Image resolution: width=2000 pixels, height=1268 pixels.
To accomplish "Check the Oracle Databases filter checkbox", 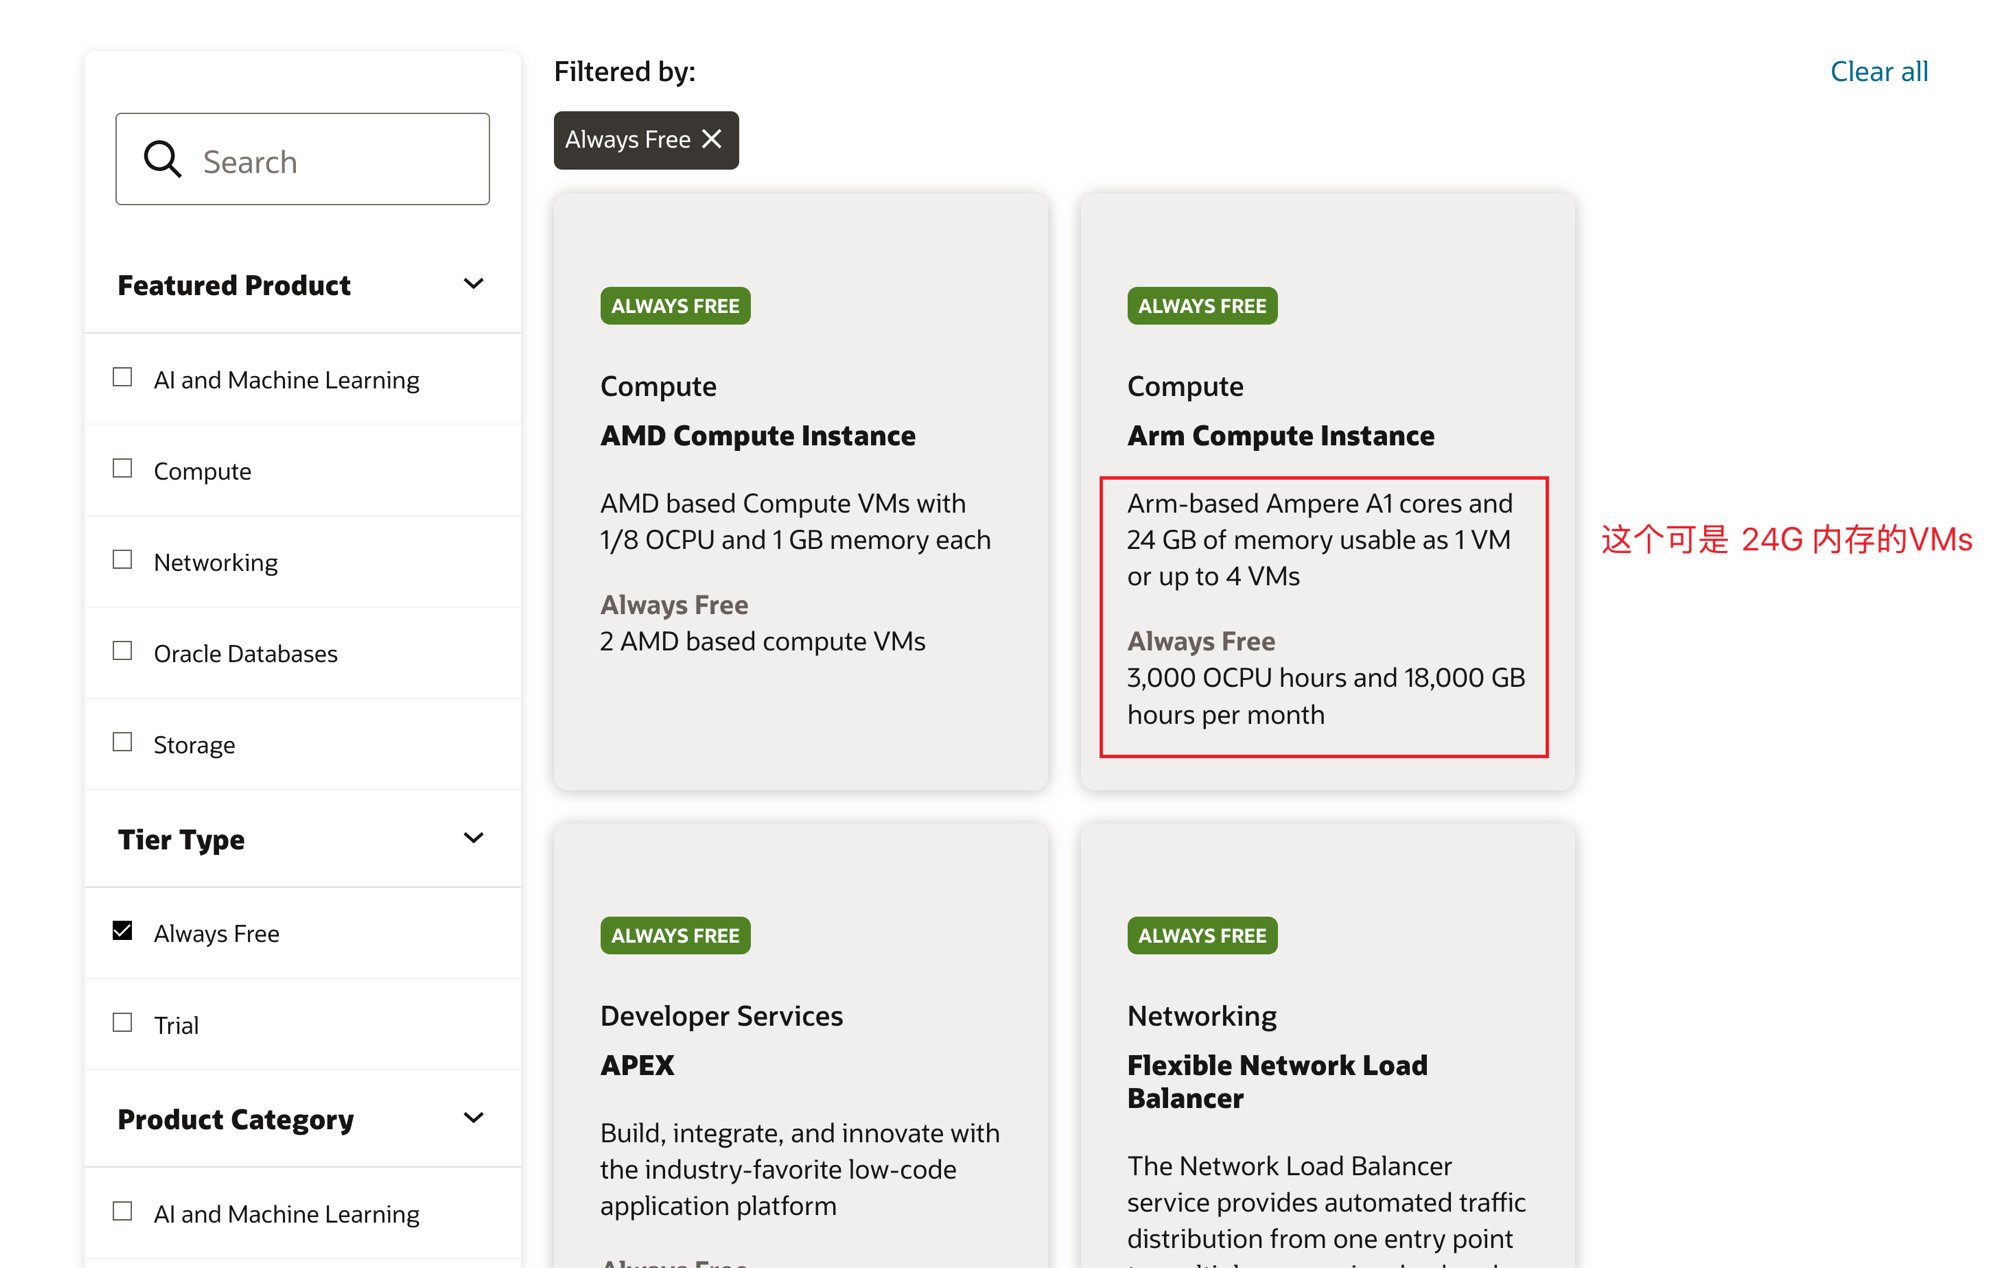I will (x=122, y=650).
